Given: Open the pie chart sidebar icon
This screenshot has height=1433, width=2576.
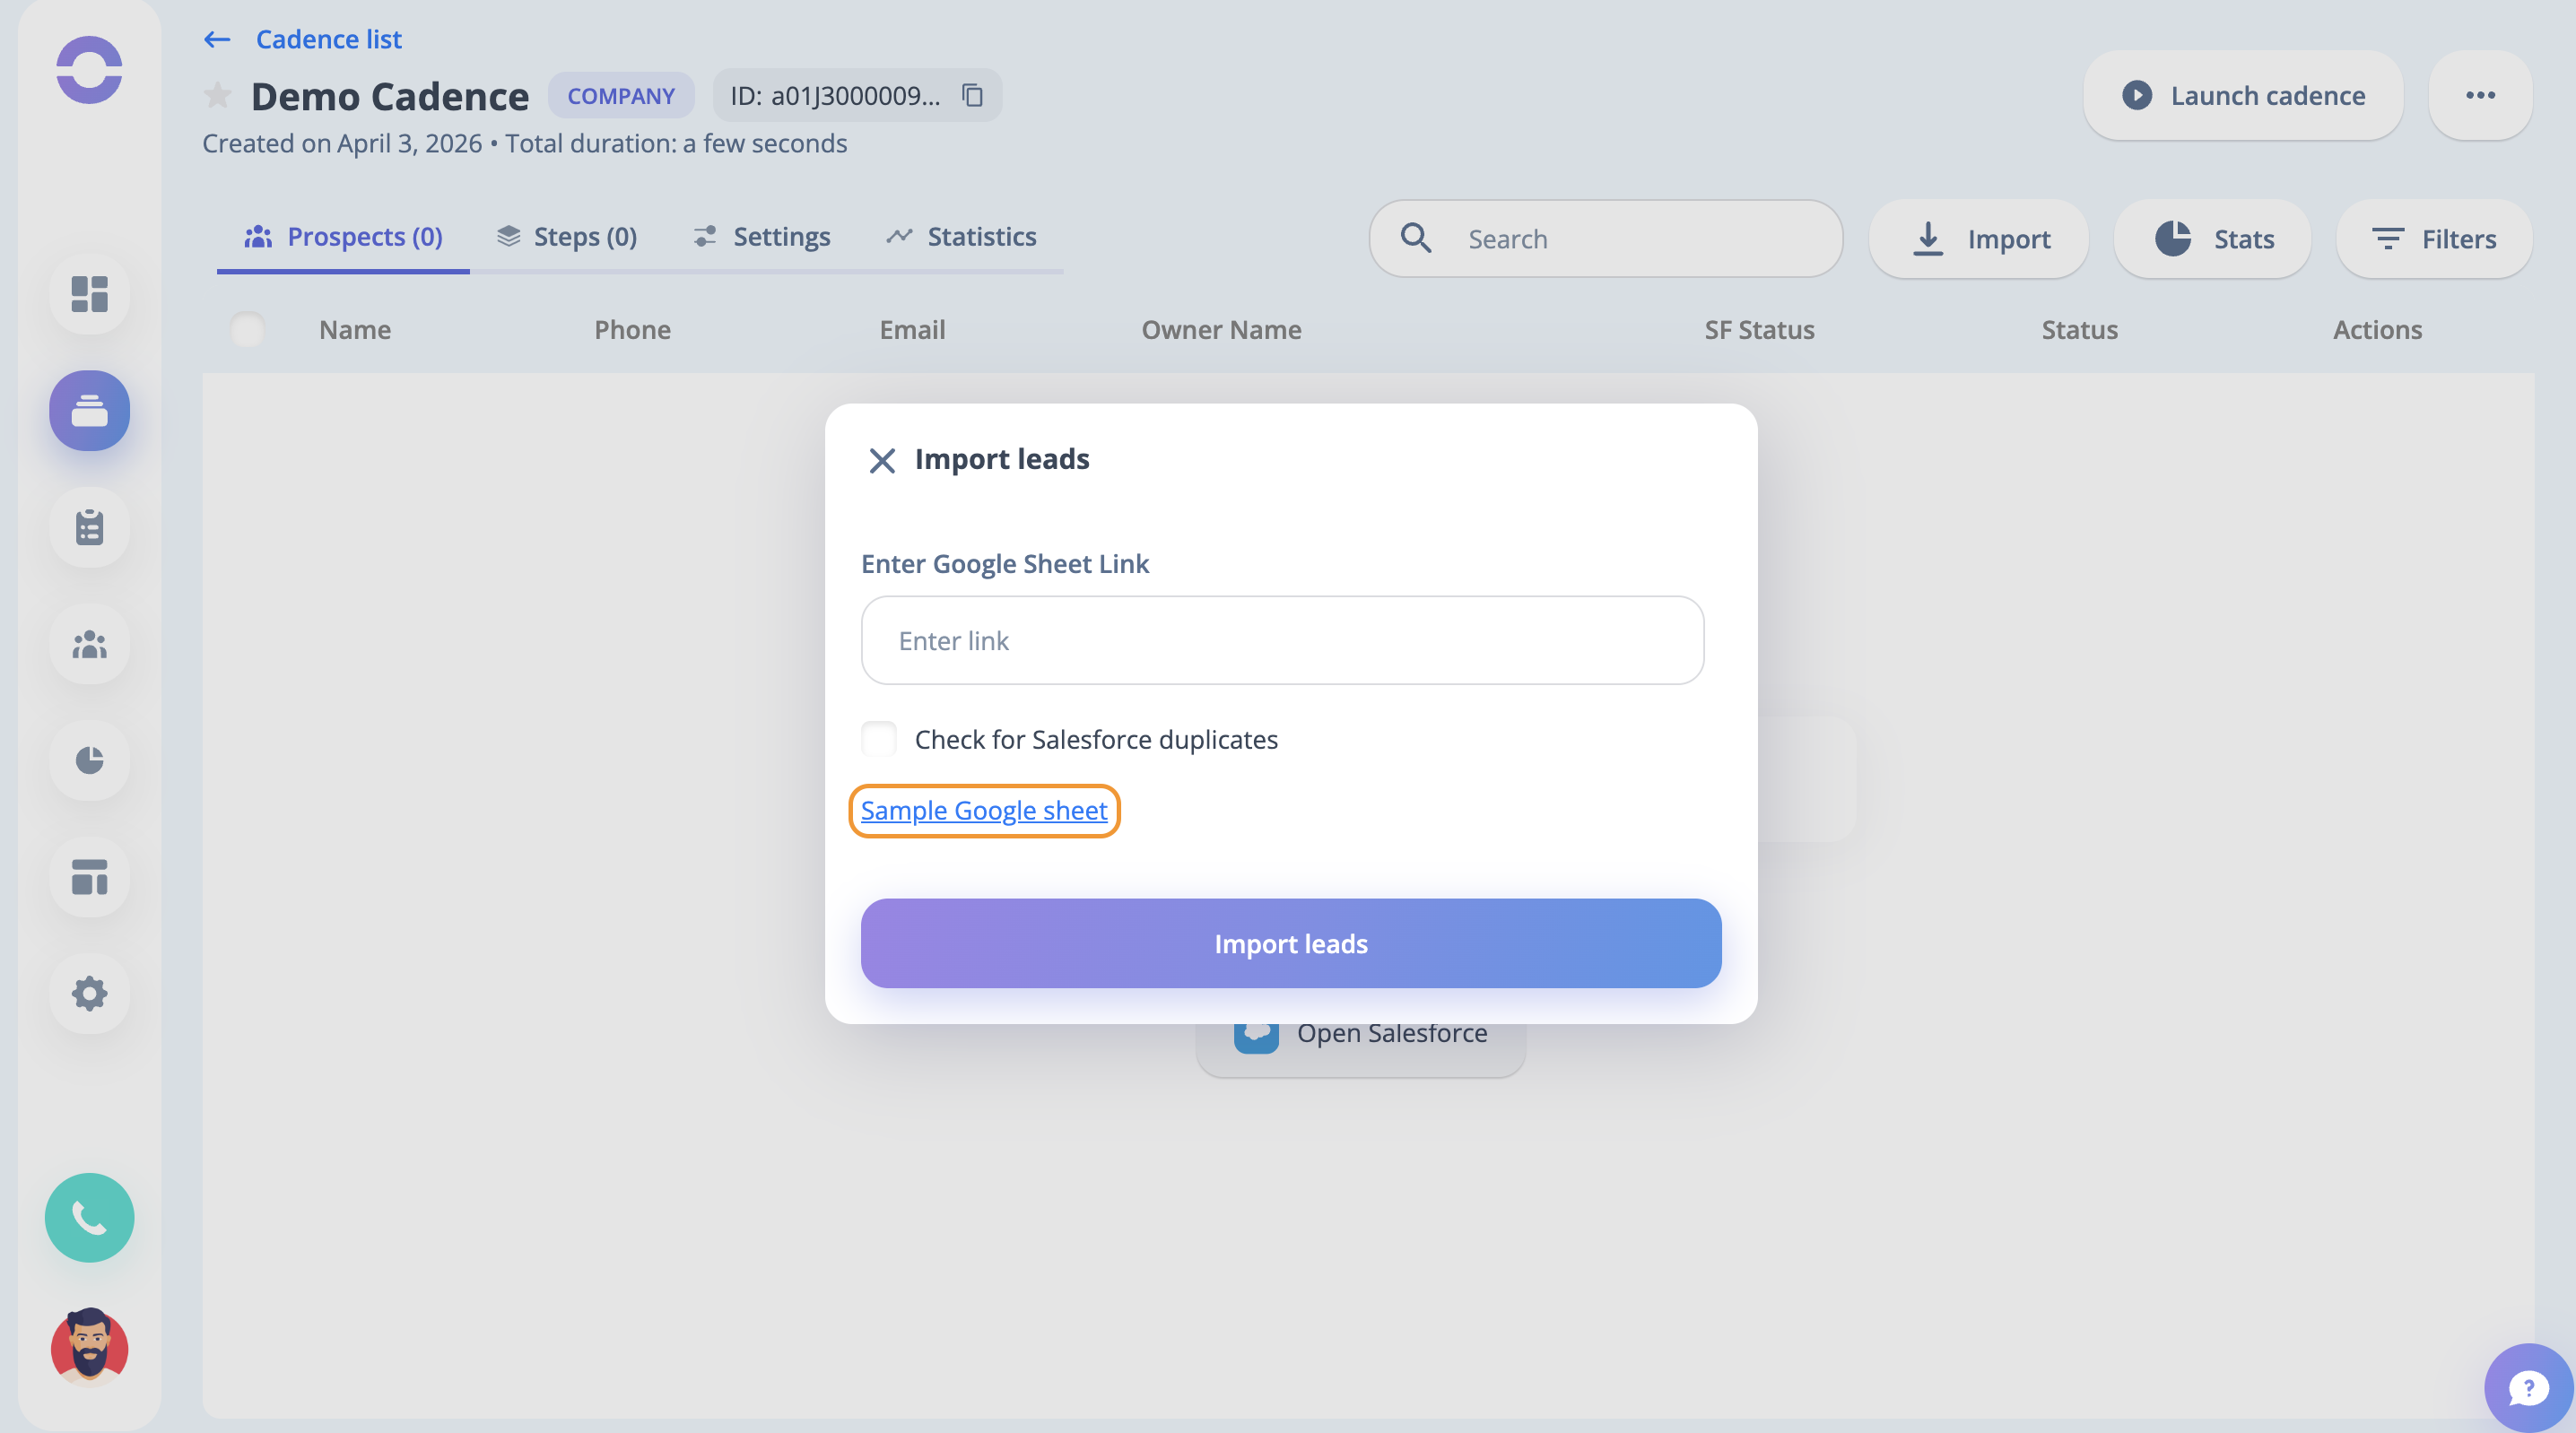Looking at the screenshot, I should pyautogui.click(x=89, y=760).
